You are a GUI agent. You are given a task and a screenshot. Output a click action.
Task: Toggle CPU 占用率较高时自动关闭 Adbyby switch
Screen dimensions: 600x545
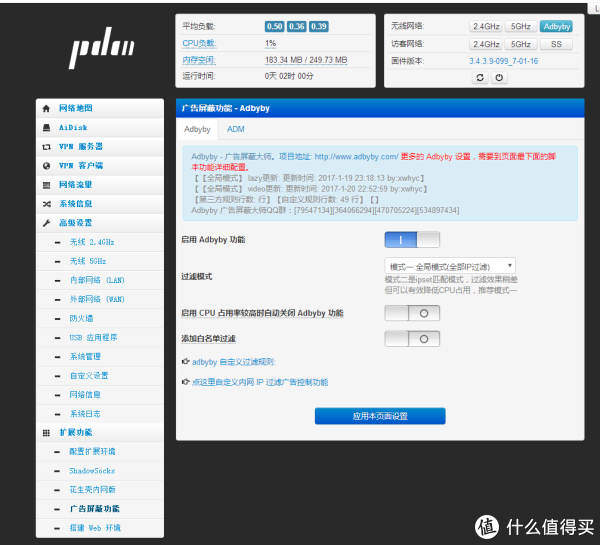click(412, 313)
